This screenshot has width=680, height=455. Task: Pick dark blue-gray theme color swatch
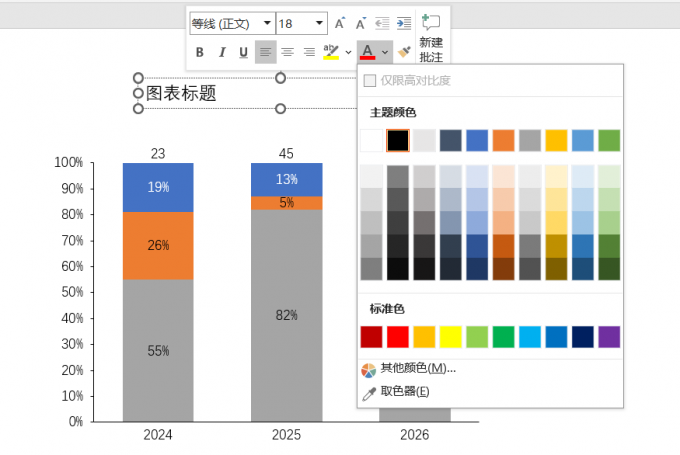451,141
